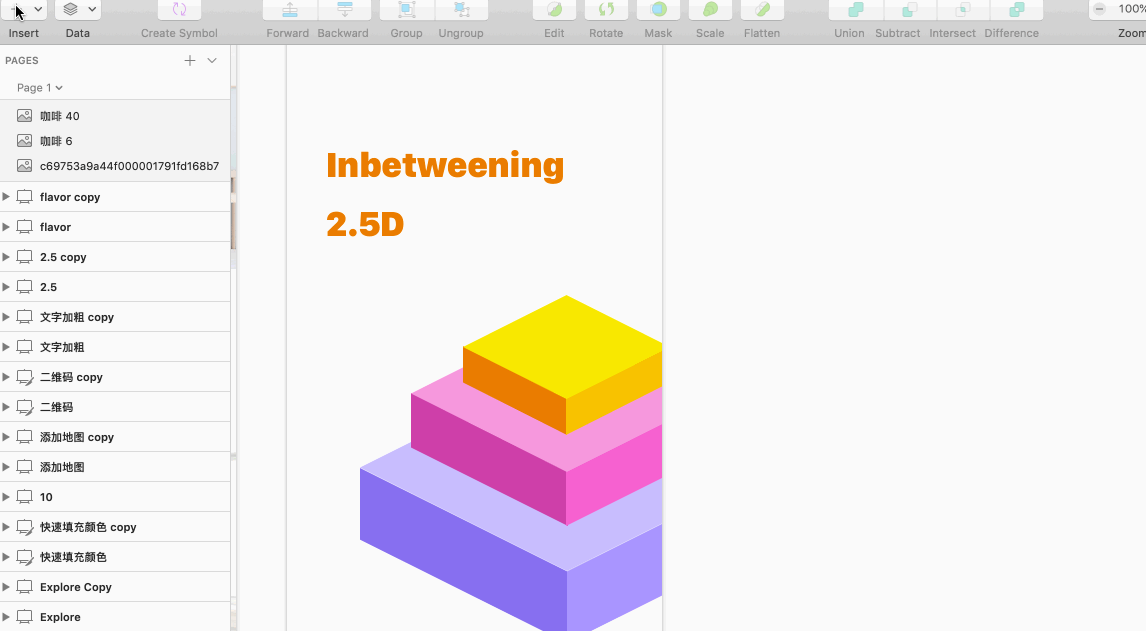Viewport: 1146px width, 631px height.
Task: Collapse the pages list chevron
Action: [212, 61]
